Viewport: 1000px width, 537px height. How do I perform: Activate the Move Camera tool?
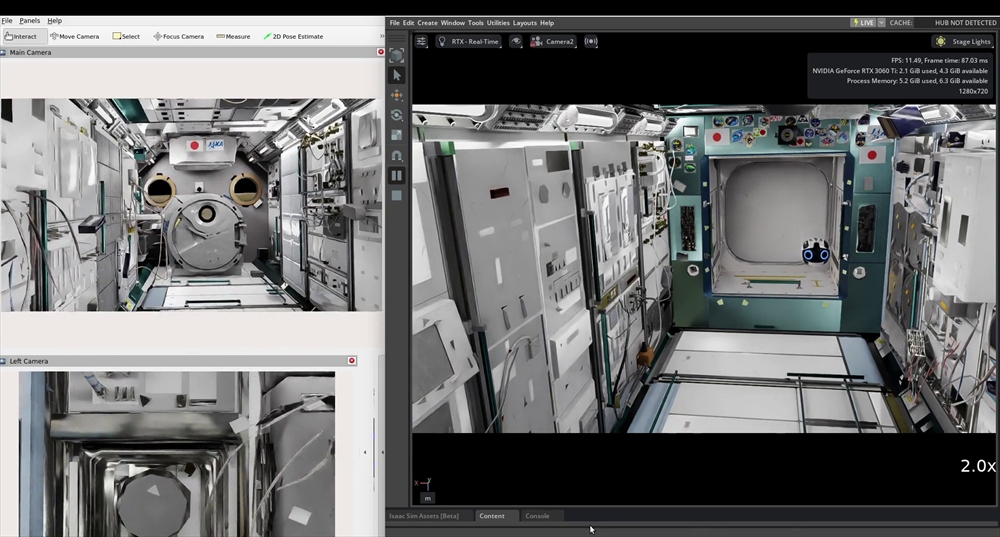coord(75,36)
